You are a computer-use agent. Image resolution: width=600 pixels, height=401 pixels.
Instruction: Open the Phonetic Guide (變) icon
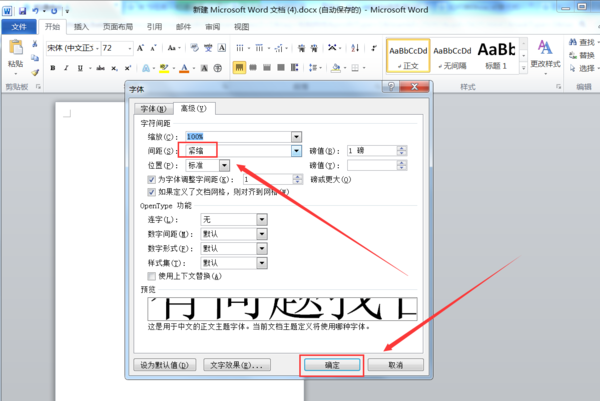[x=208, y=48]
